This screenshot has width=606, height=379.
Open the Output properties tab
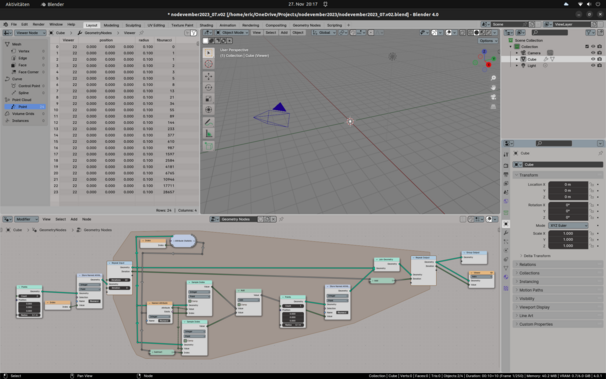coord(506,174)
